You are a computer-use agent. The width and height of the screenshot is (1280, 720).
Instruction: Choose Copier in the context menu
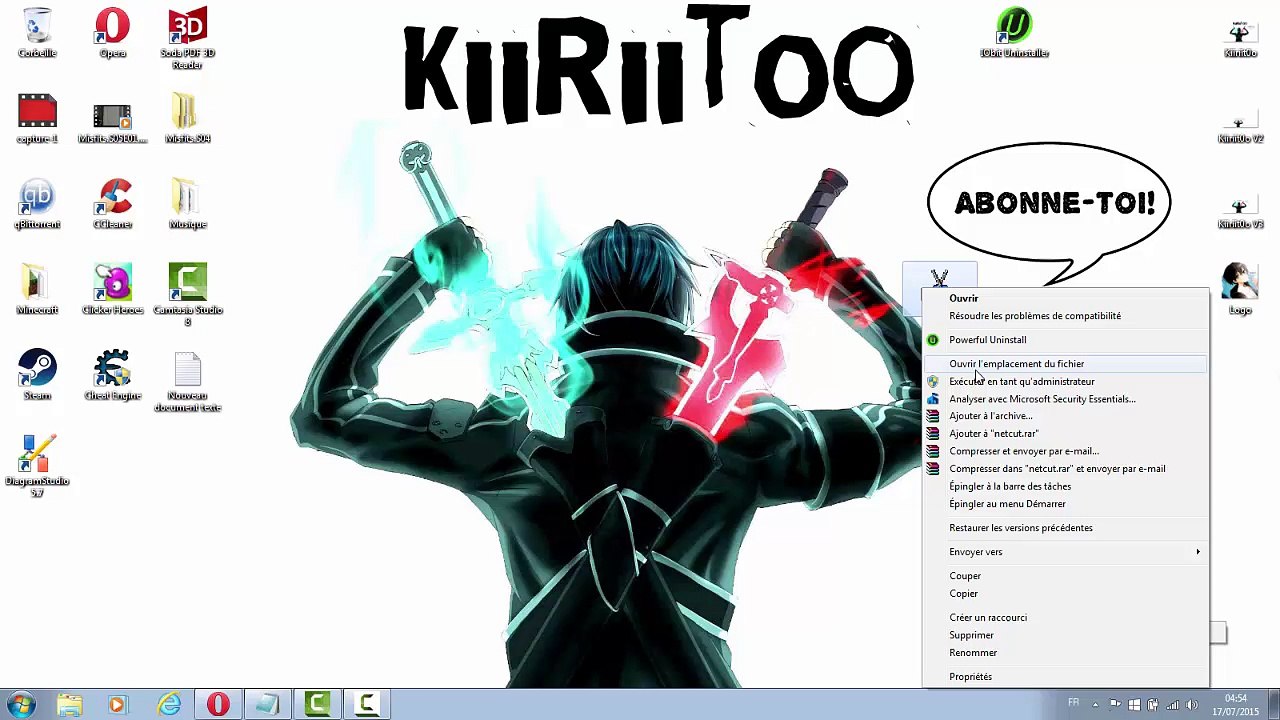(1065, 594)
